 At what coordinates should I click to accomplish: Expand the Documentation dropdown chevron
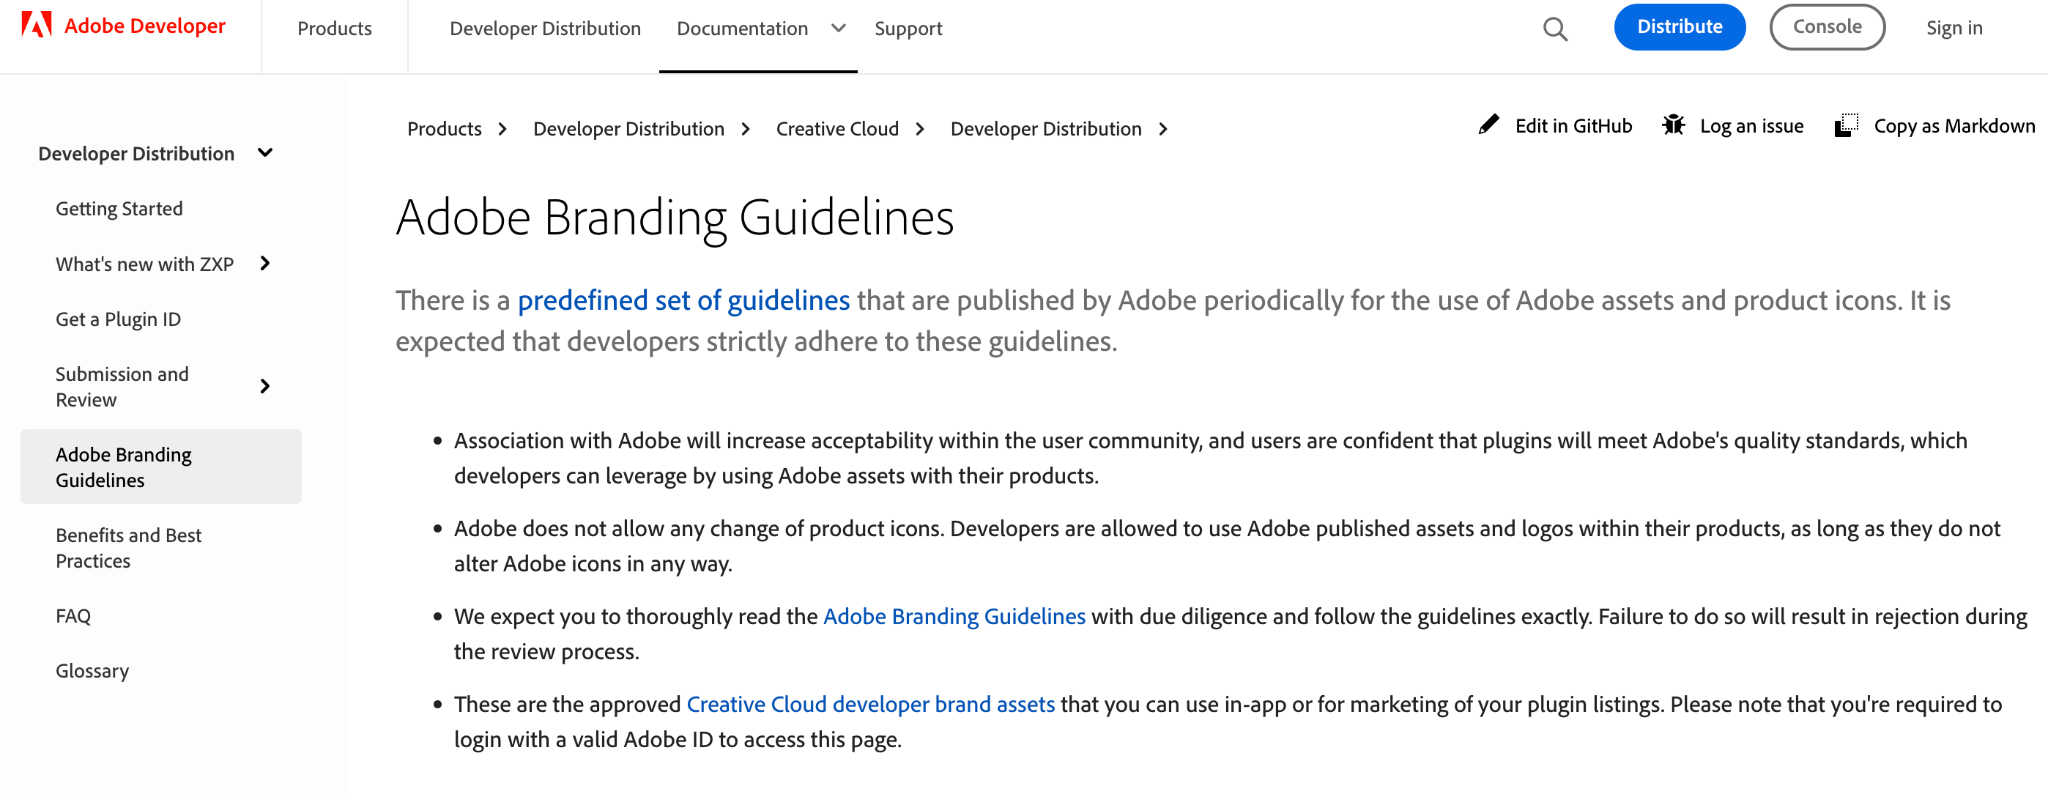coord(838,28)
